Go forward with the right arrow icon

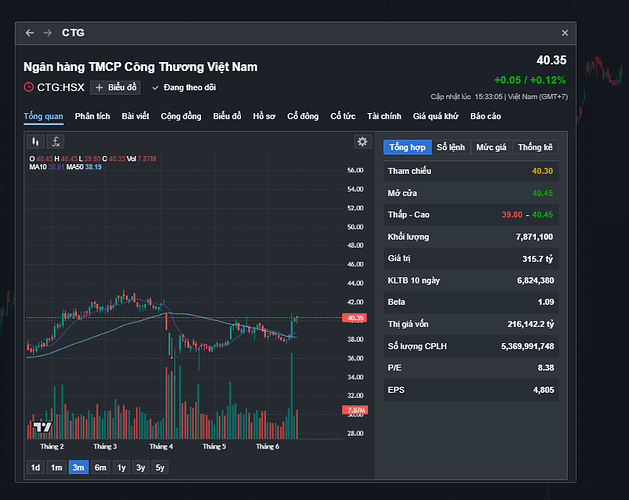pyautogui.click(x=47, y=33)
